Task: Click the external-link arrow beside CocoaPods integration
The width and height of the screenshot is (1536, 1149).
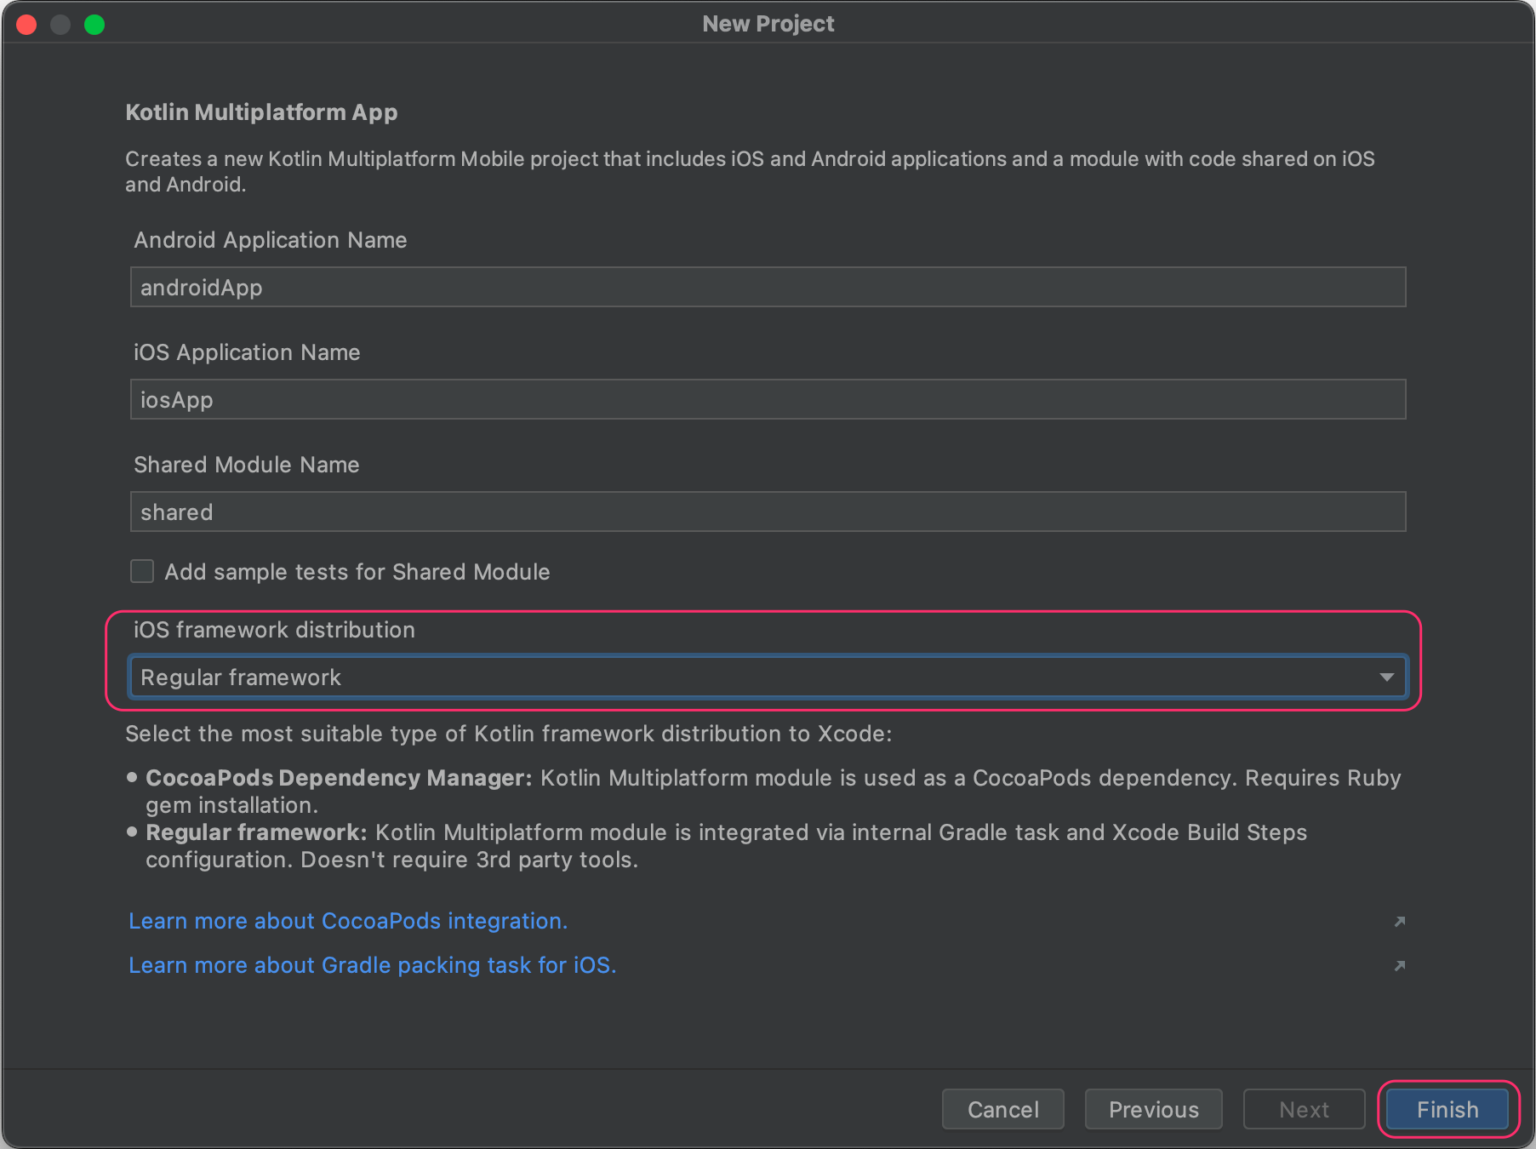Action: coord(1399,921)
